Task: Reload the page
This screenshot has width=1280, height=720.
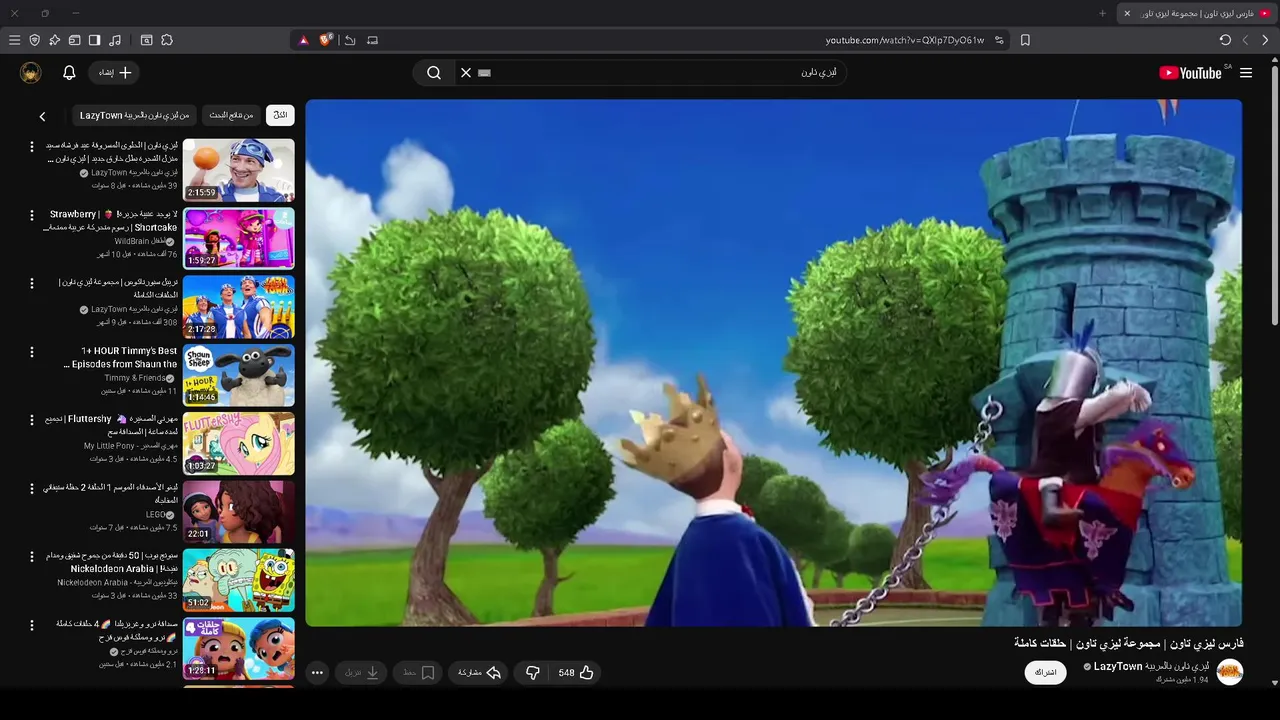Action: [x=1225, y=40]
